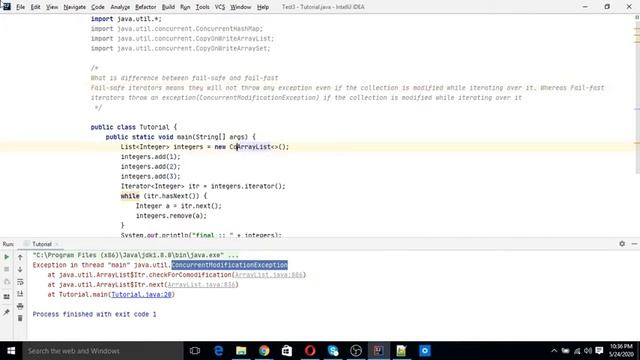The height and width of the screenshot is (360, 640).
Task: Open the Analyze menu
Action: tap(120, 7)
